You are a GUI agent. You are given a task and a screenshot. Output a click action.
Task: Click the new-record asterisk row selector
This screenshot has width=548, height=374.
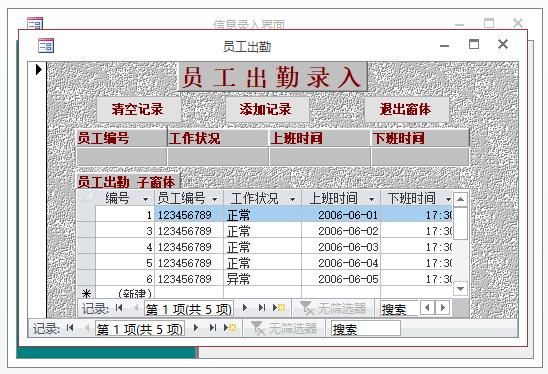(x=86, y=293)
